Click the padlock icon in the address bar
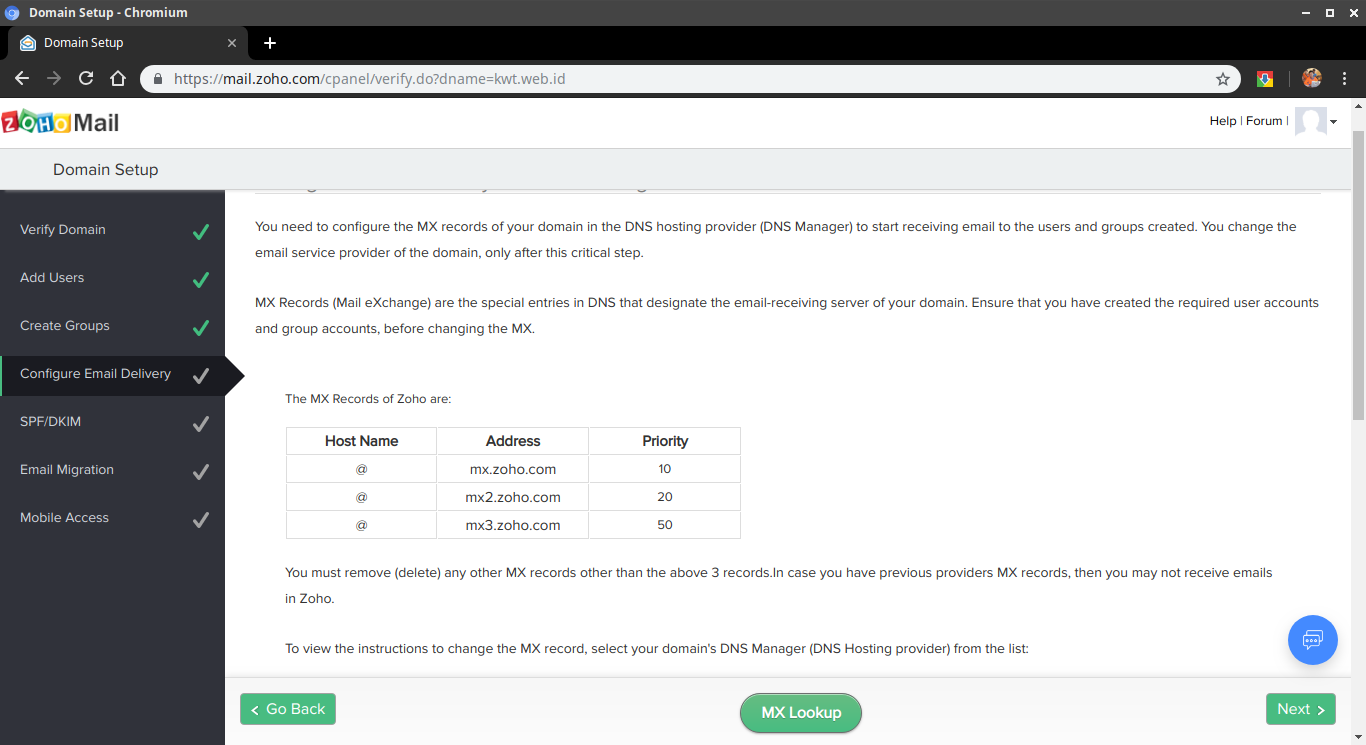 pos(158,78)
